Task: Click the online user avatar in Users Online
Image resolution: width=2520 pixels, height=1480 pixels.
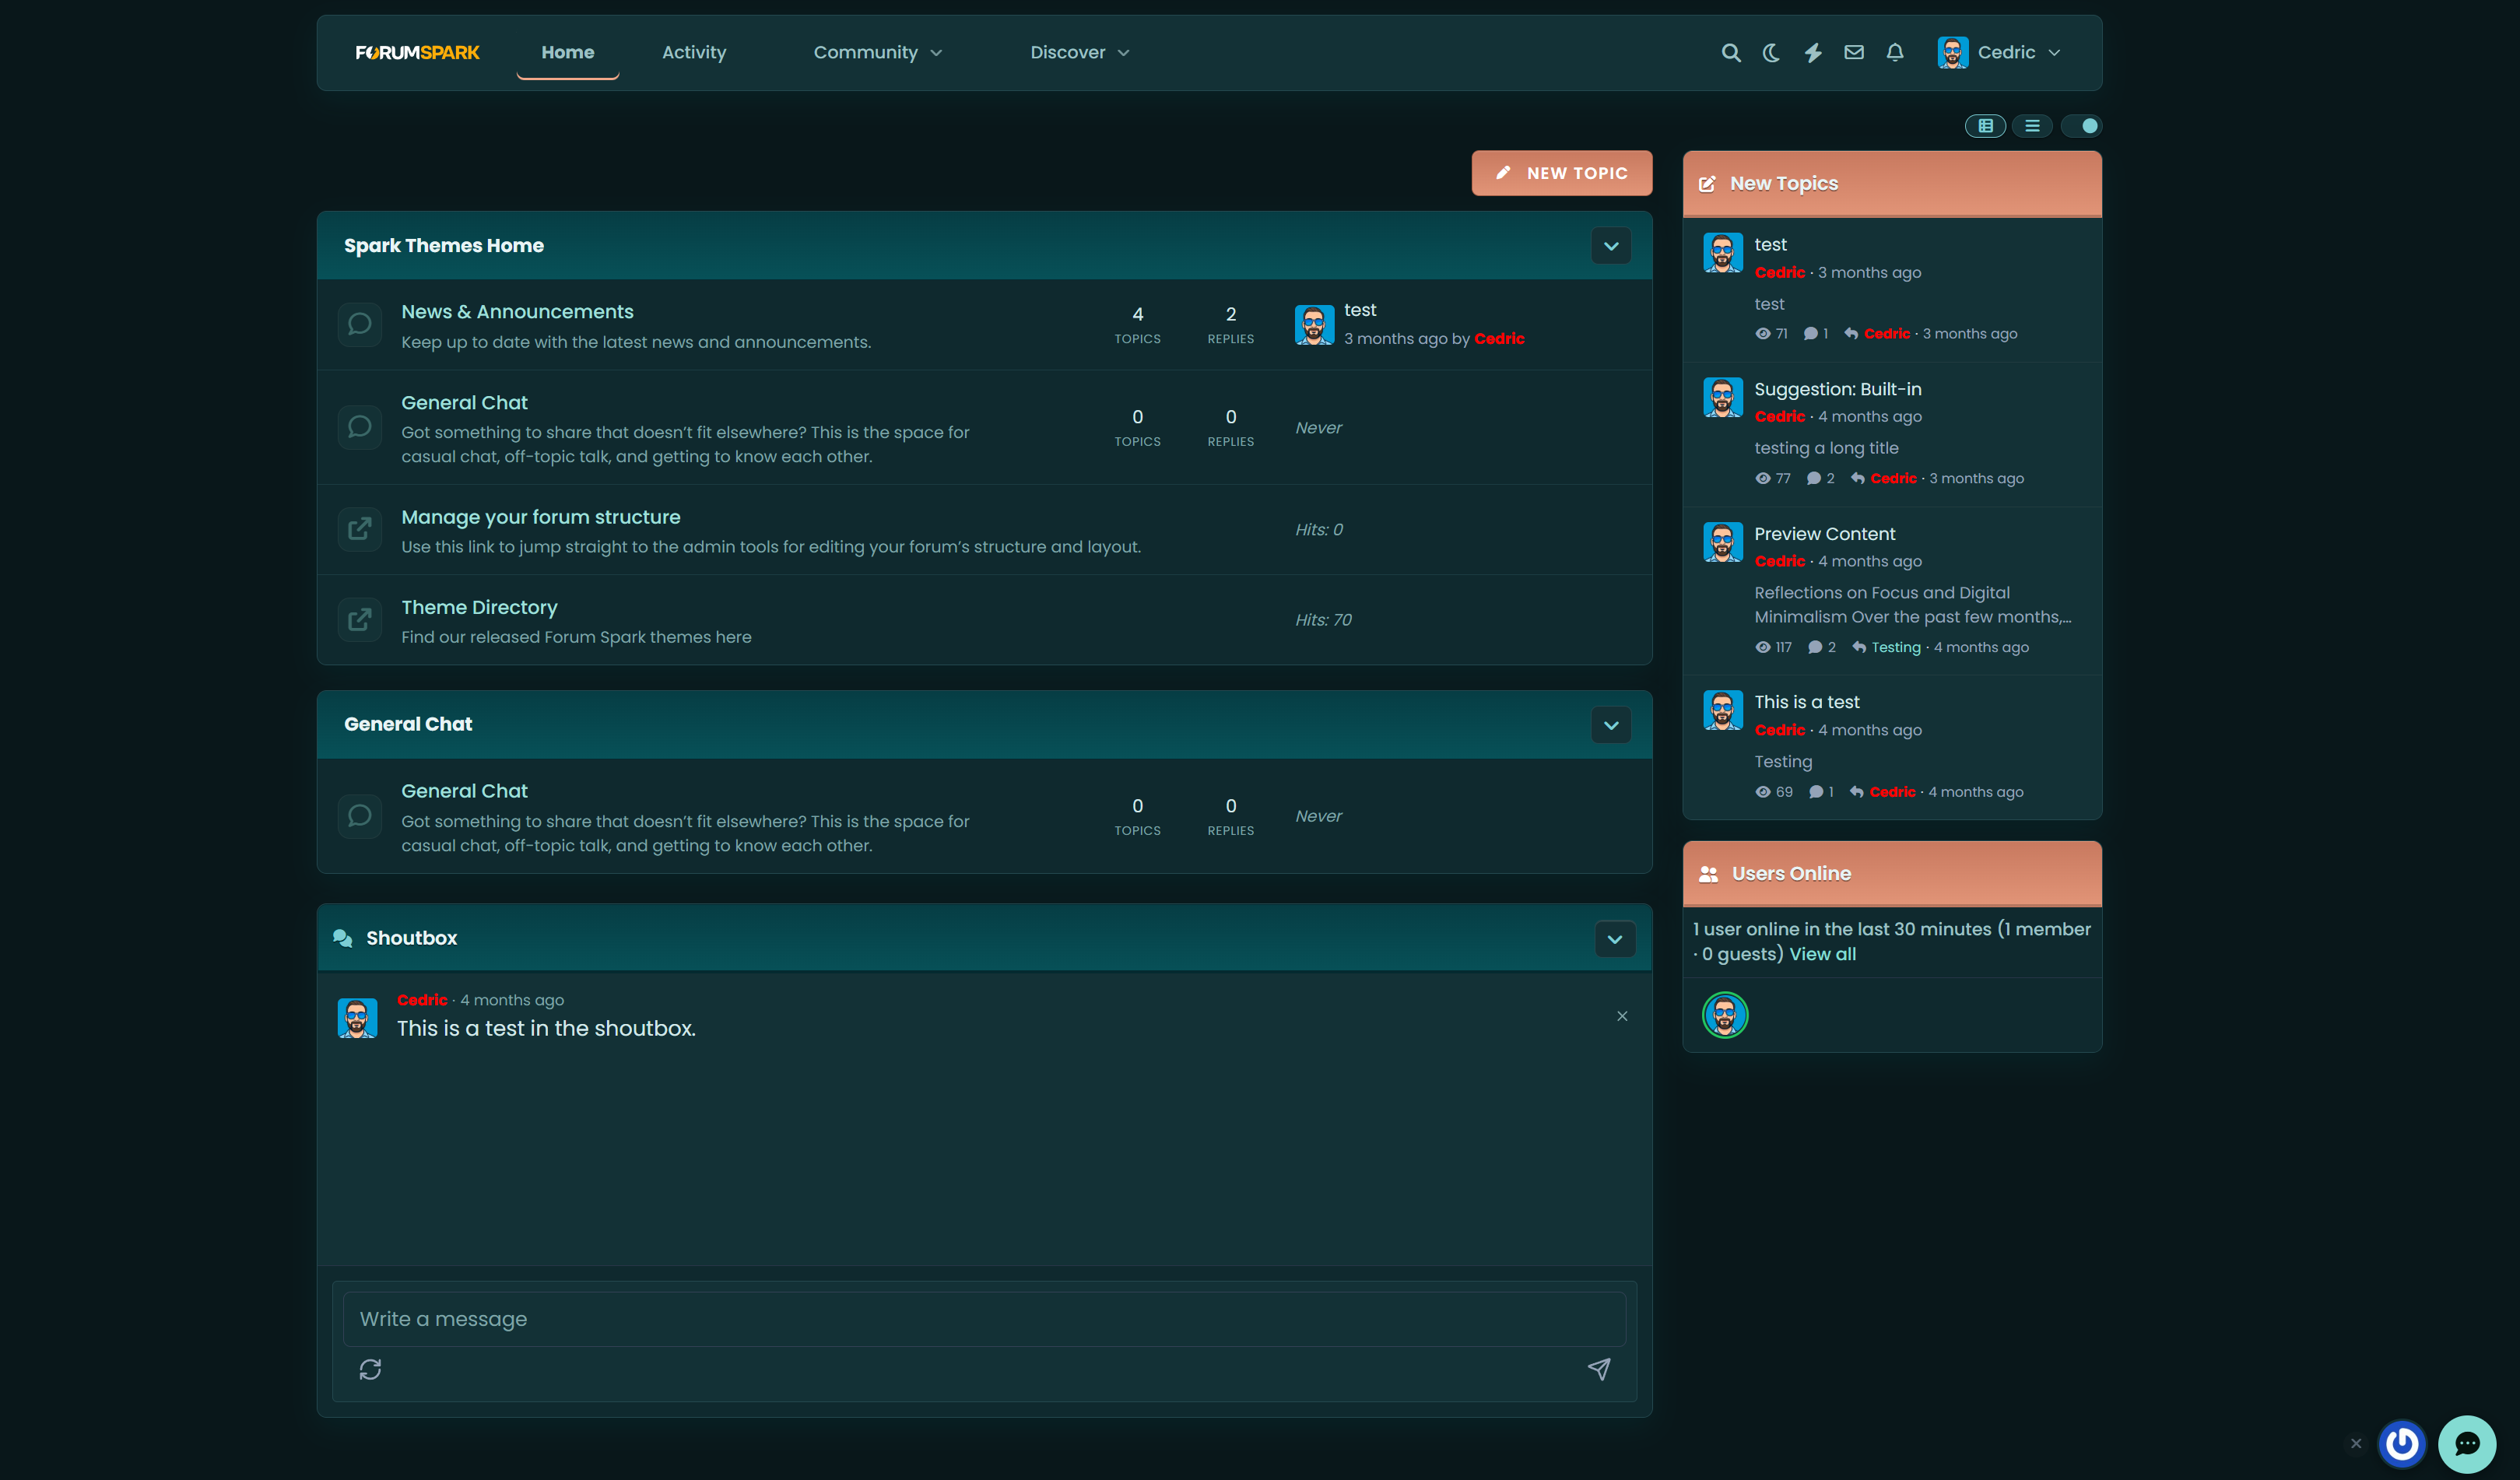Action: click(x=1725, y=1015)
